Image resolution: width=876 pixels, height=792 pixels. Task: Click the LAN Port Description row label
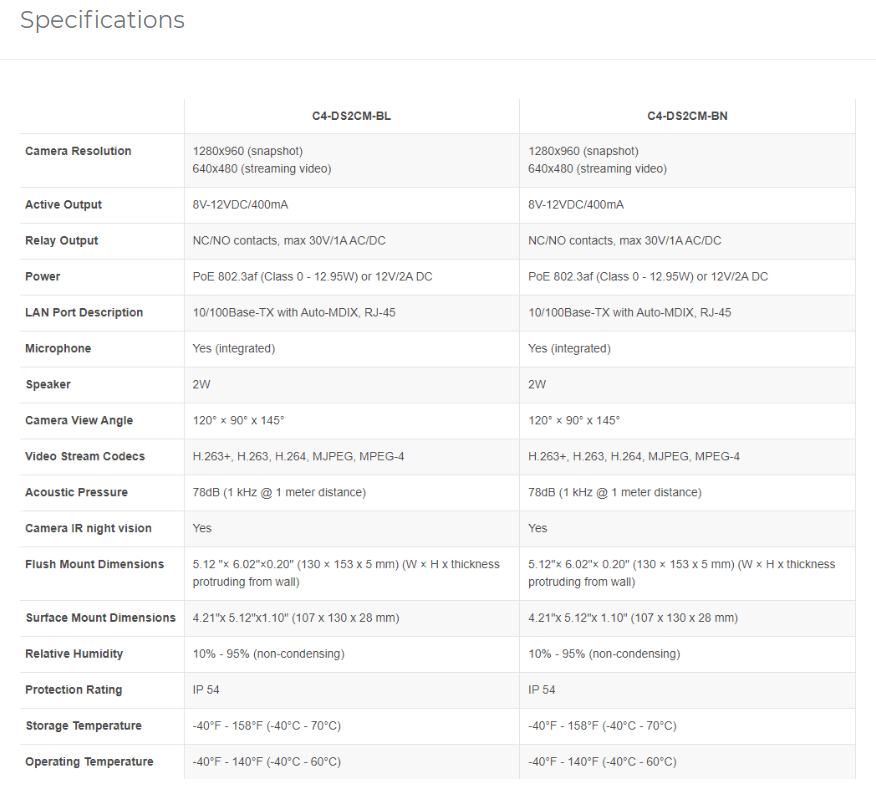[x=84, y=313]
